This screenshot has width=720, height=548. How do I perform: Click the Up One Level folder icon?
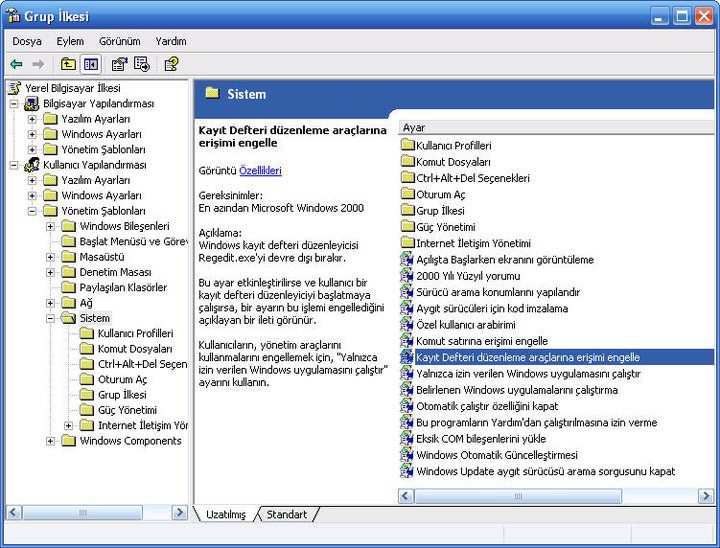point(68,64)
